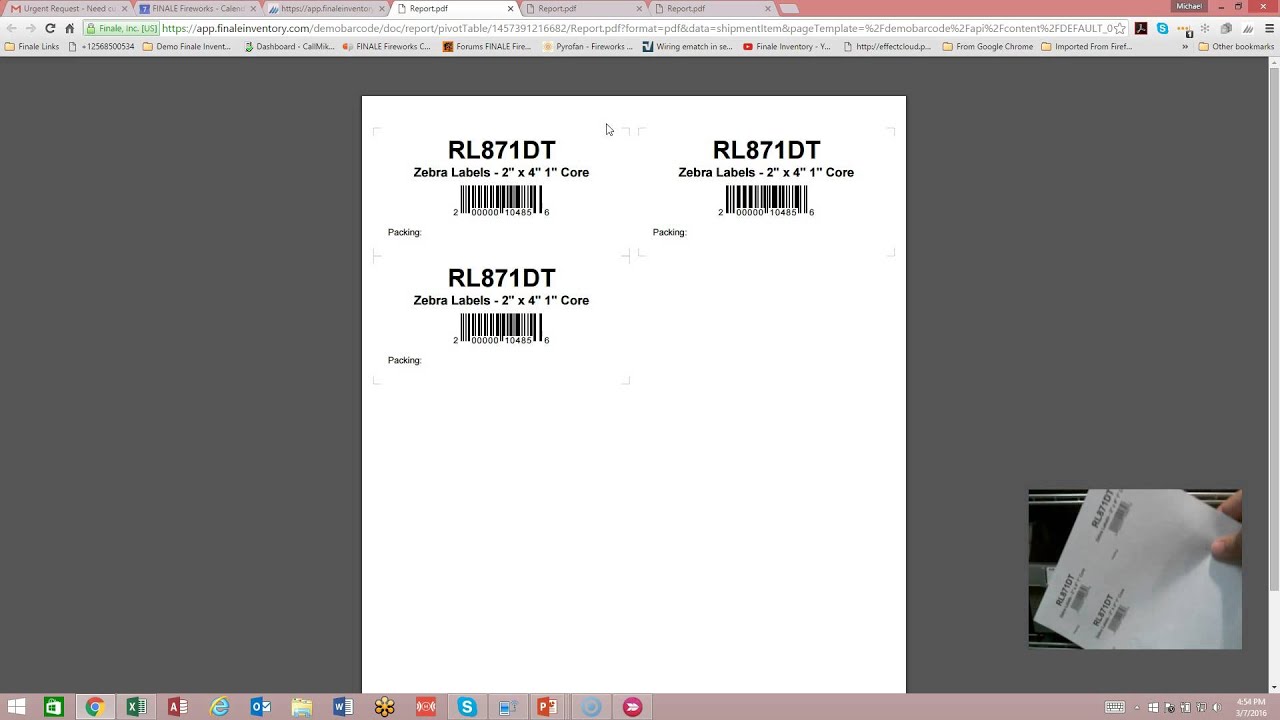Viewport: 1280px width, 720px height.
Task: Open the Other bookmarks folder
Action: 1236,46
